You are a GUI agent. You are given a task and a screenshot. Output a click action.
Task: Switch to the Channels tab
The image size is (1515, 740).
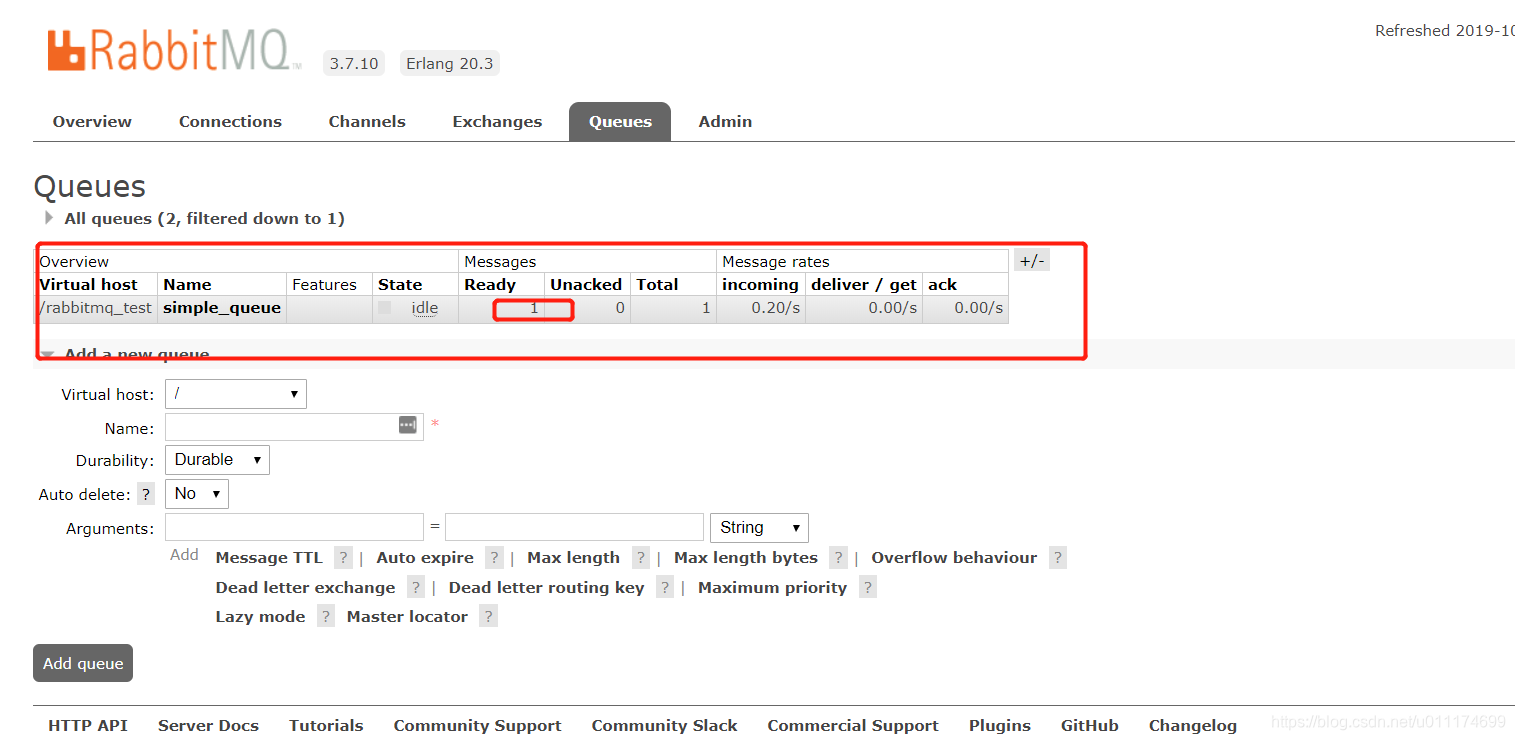(367, 122)
